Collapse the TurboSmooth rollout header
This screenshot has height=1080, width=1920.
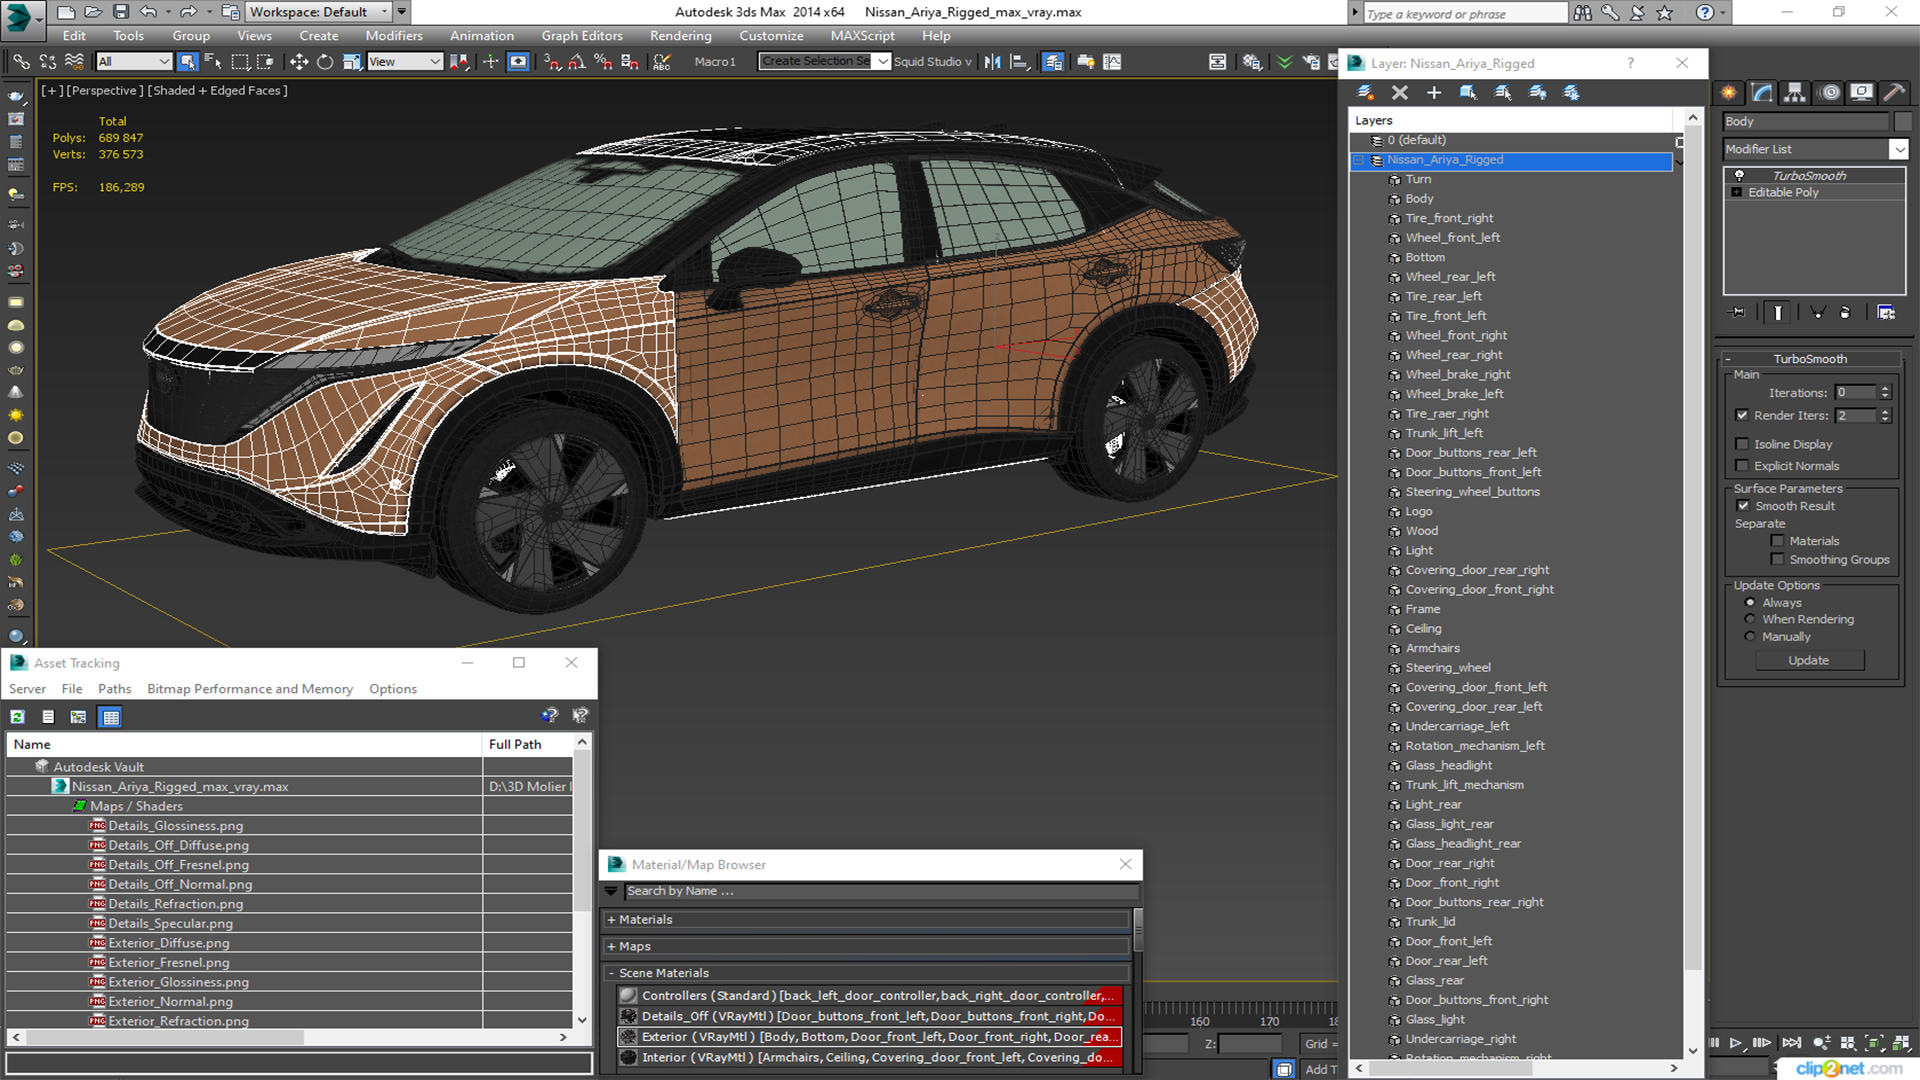[1810, 359]
